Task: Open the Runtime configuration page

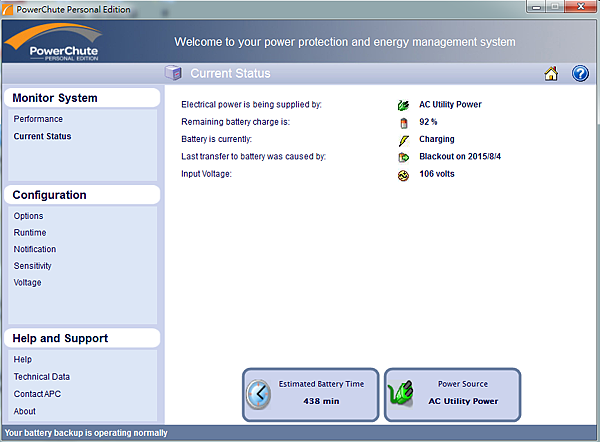Action: click(x=30, y=233)
